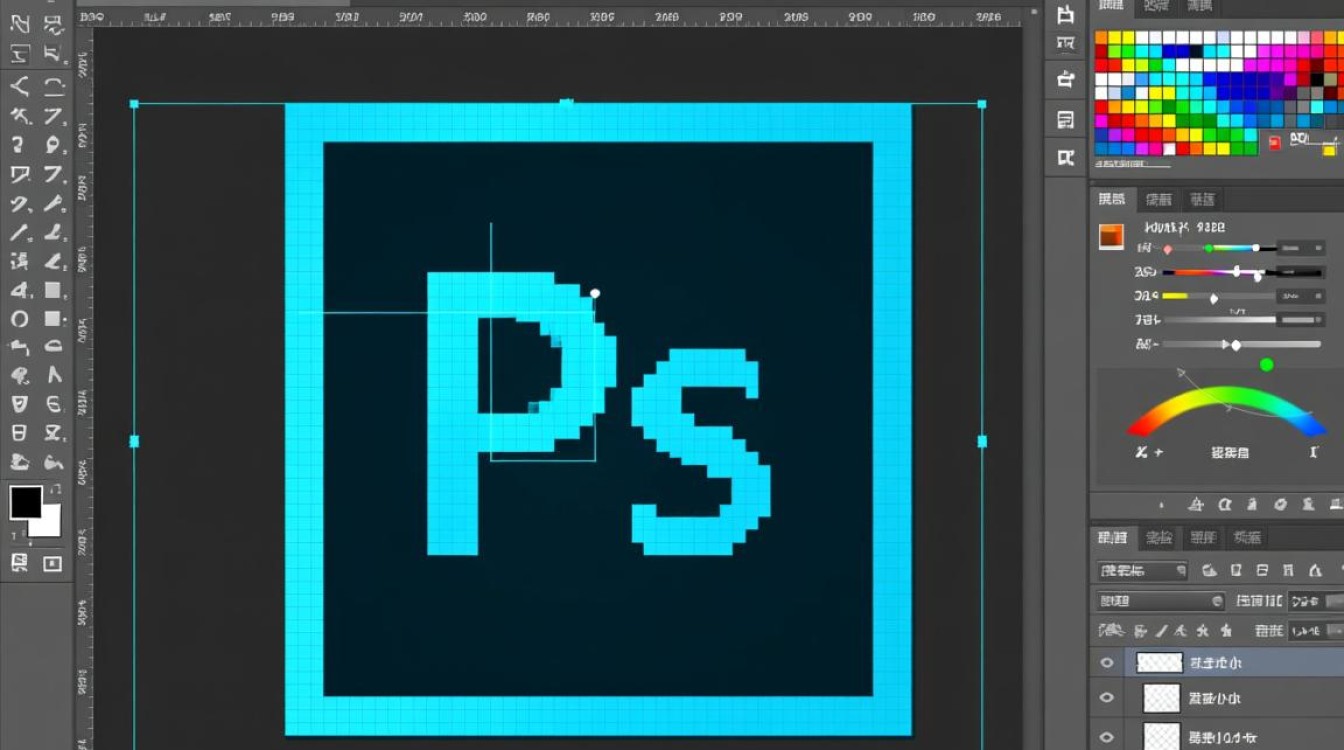Click the second icon in the collapsed panel strip
The image size is (1344, 750).
[1066, 43]
